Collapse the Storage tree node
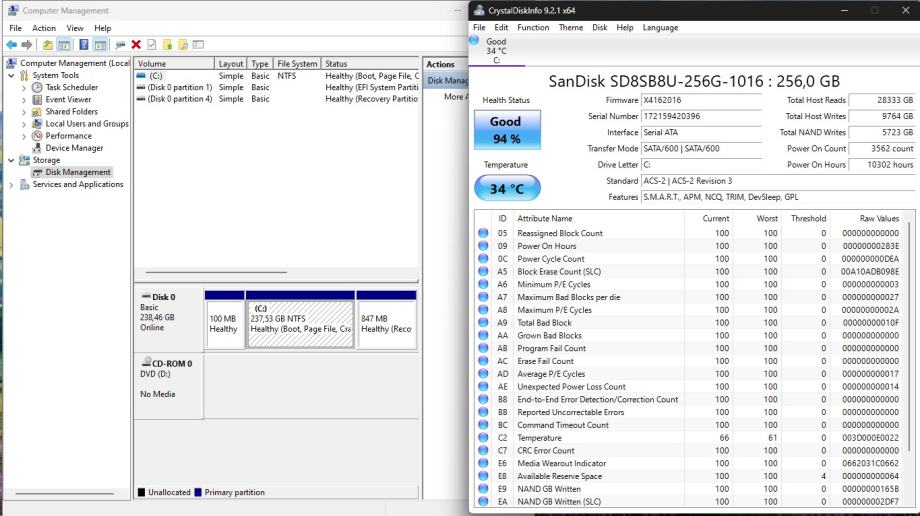920x516 pixels. point(11,160)
